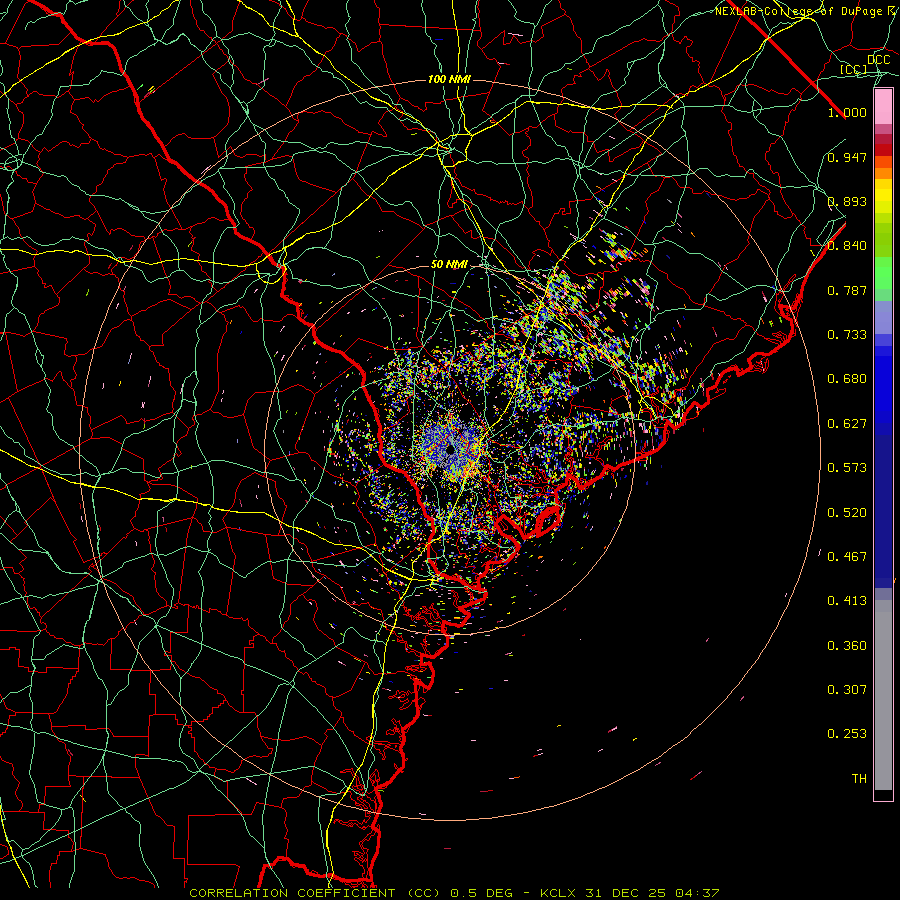Click the [CC] product label
The width and height of the screenshot is (900, 900).
853,69
